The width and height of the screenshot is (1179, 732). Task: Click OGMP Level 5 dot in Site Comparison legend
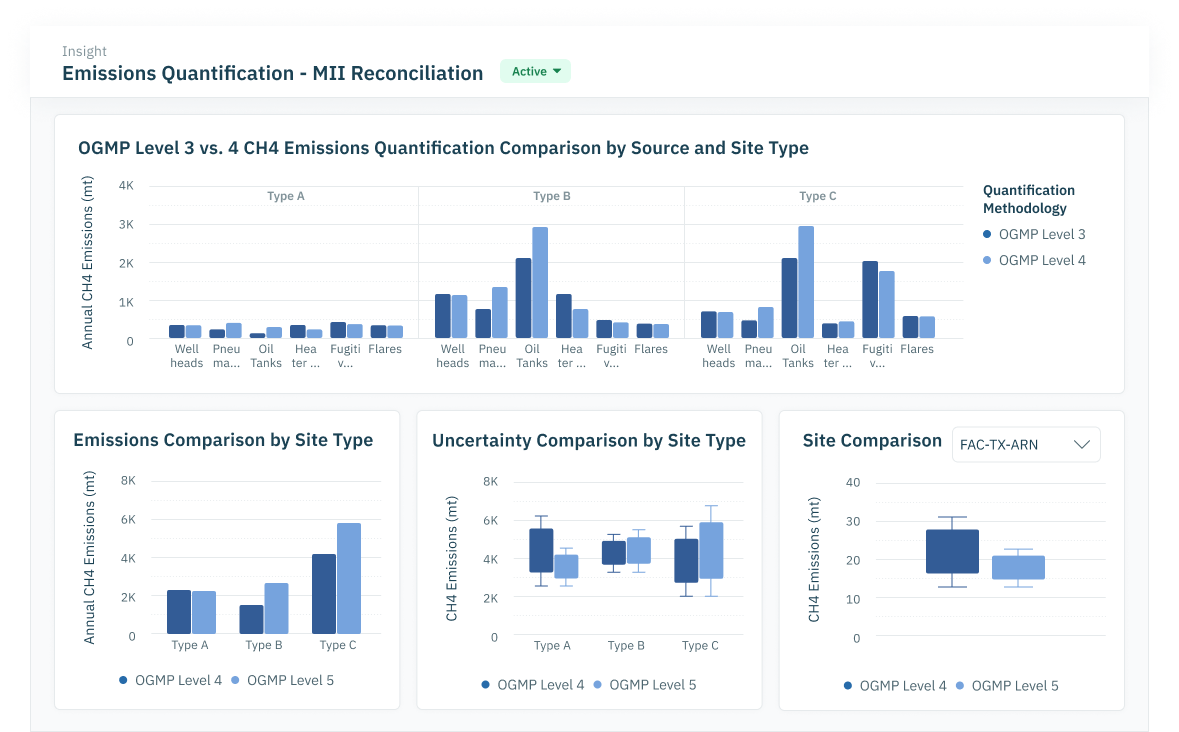958,686
